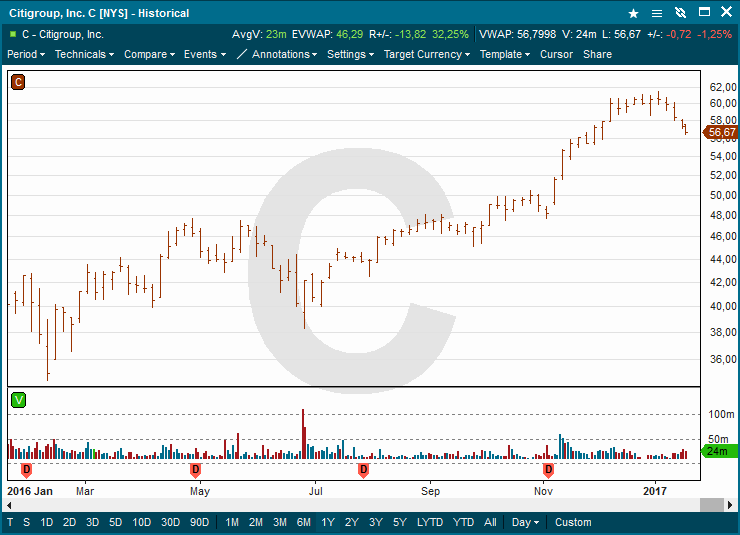Image resolution: width=740 pixels, height=535 pixels.
Task: Switch to the 1M range
Action: click(232, 522)
